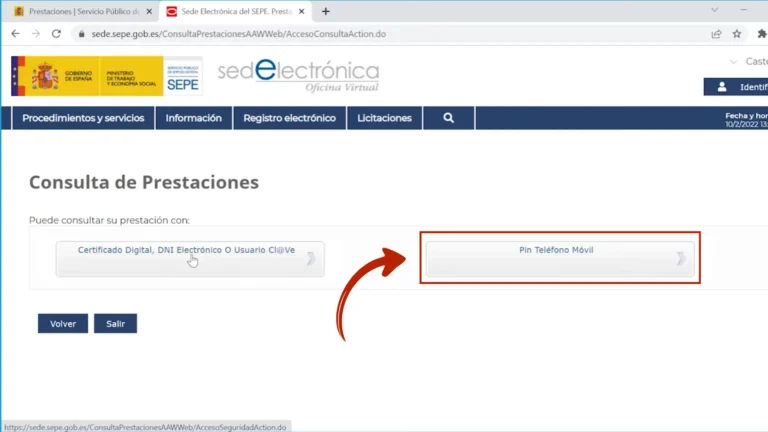Close the Sede Electrónica del SEPE tab
This screenshot has width=768, height=432.
tap(301, 11)
